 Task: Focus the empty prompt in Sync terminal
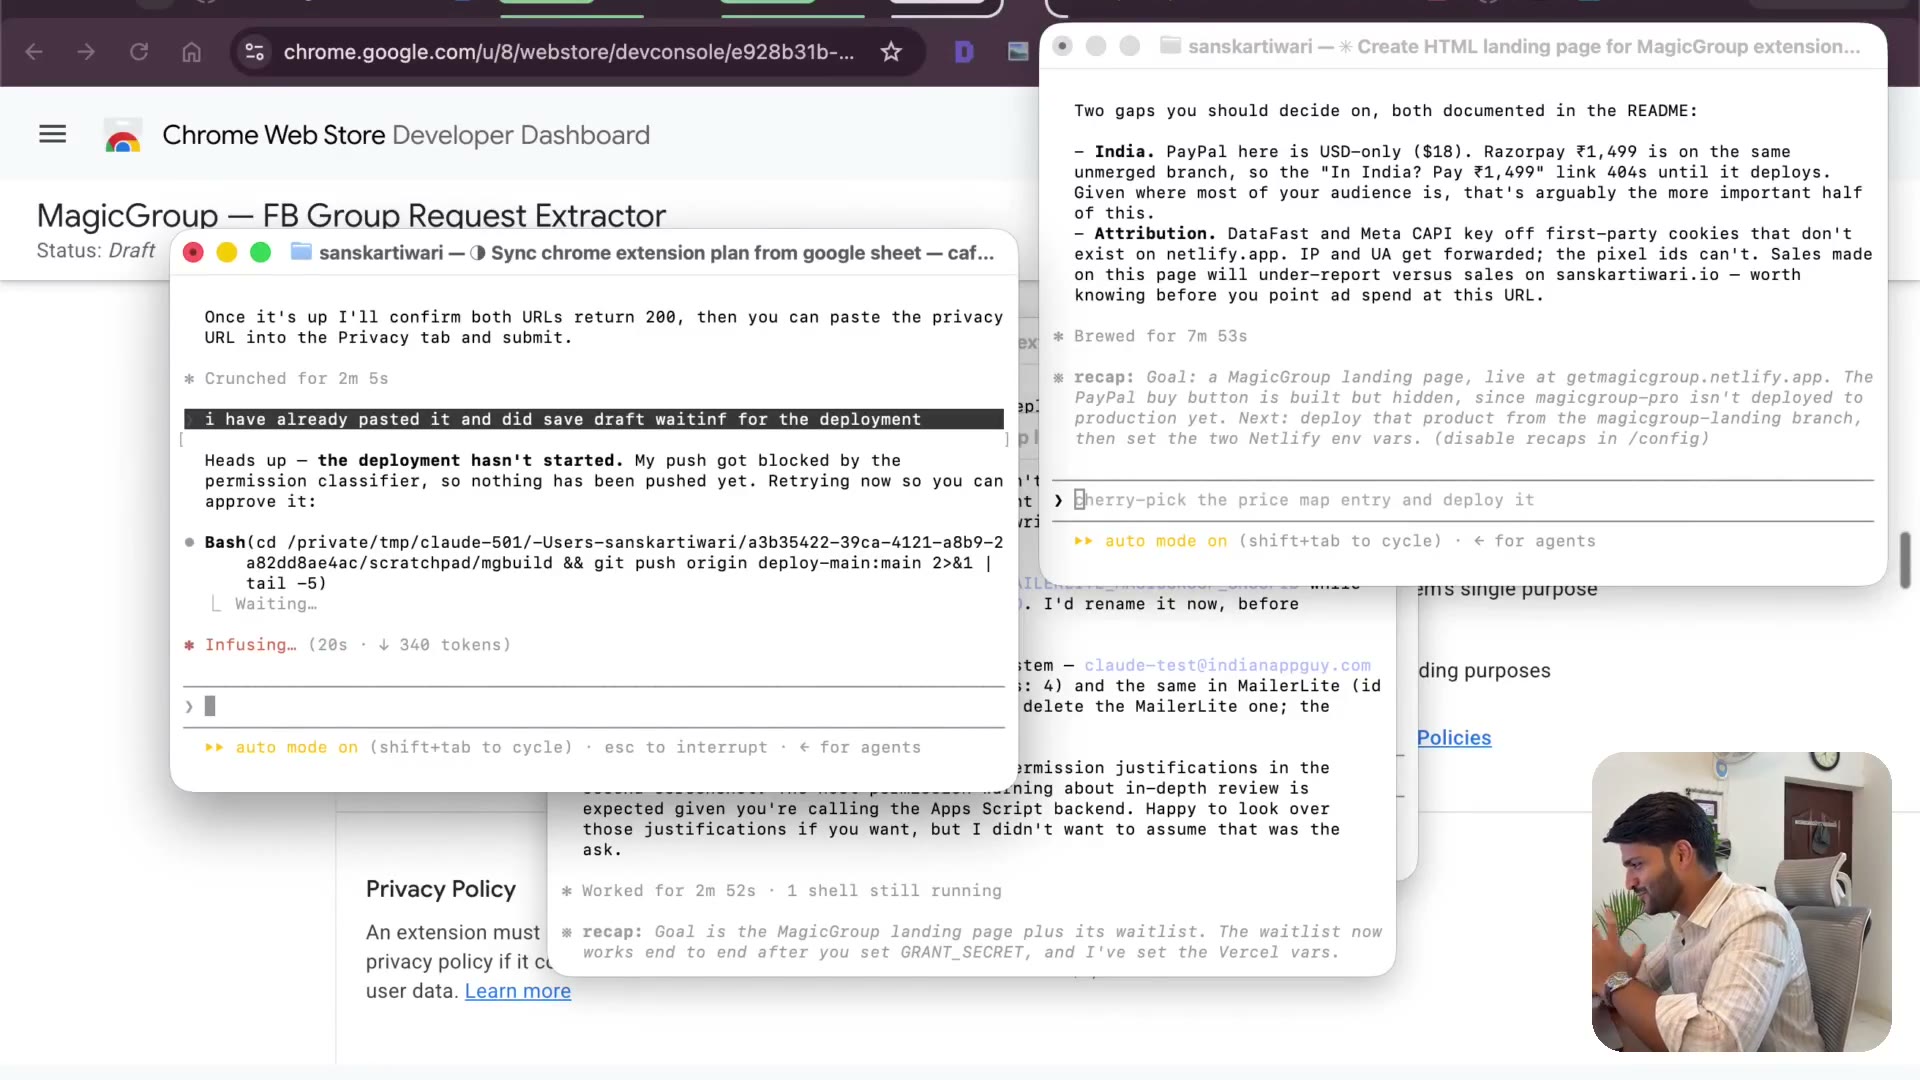coord(594,707)
